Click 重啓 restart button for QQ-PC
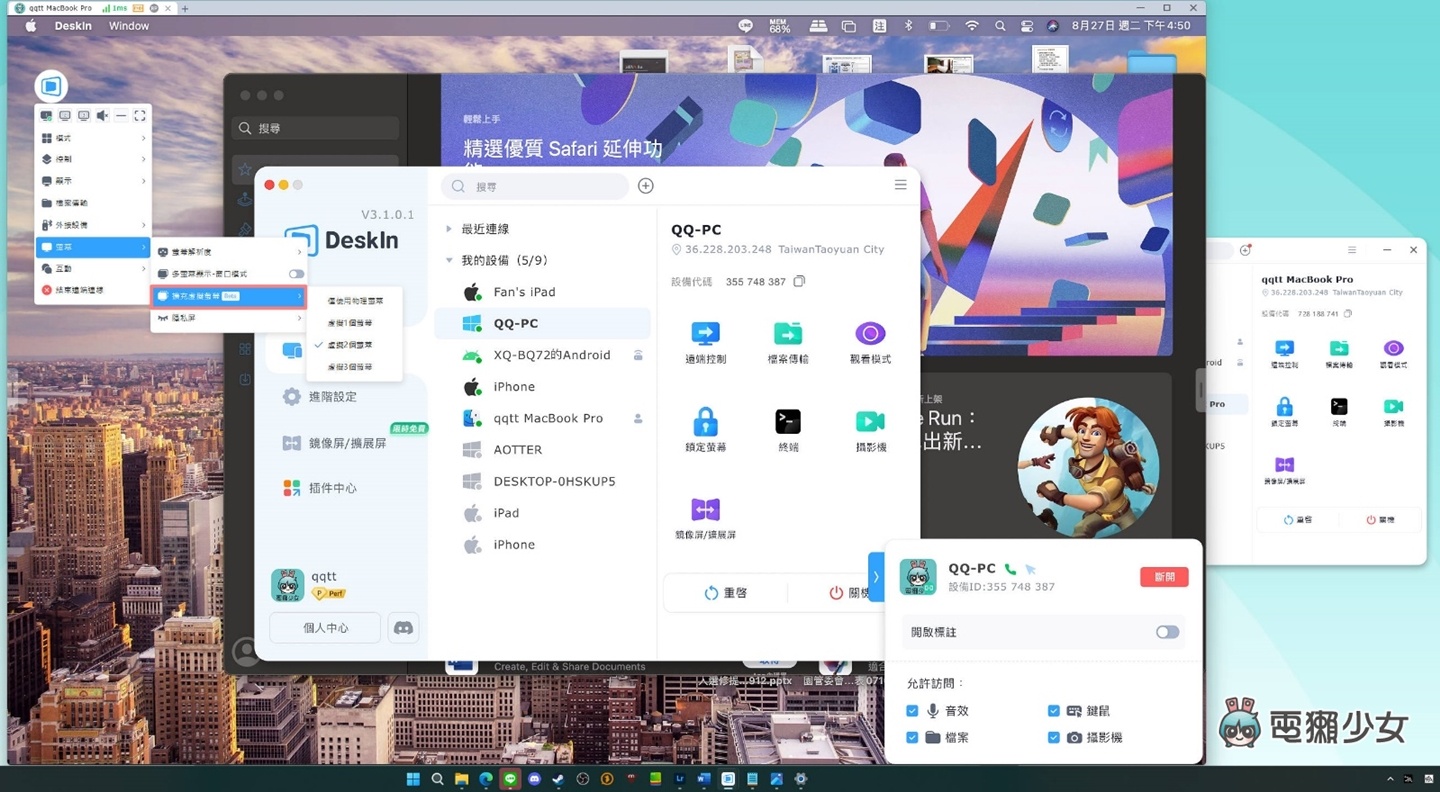This screenshot has height=792, width=1440. [x=726, y=593]
